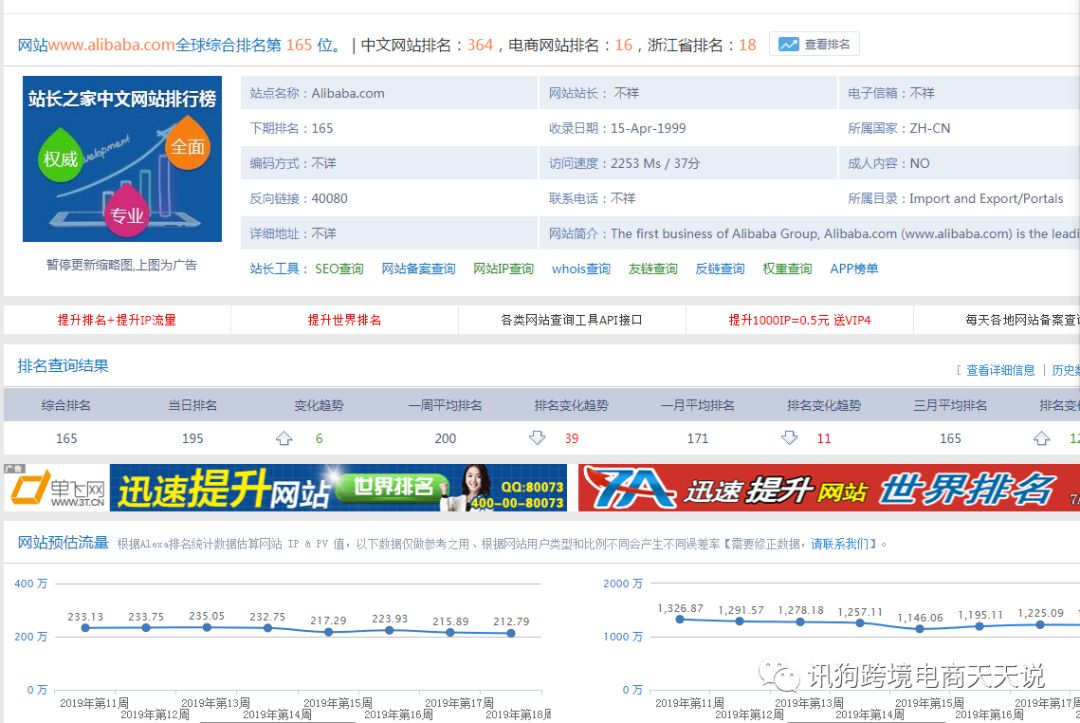The width and height of the screenshot is (1080, 723).
Task: Click the 提升排名+提升IP流量 promo link
Action: point(117,320)
